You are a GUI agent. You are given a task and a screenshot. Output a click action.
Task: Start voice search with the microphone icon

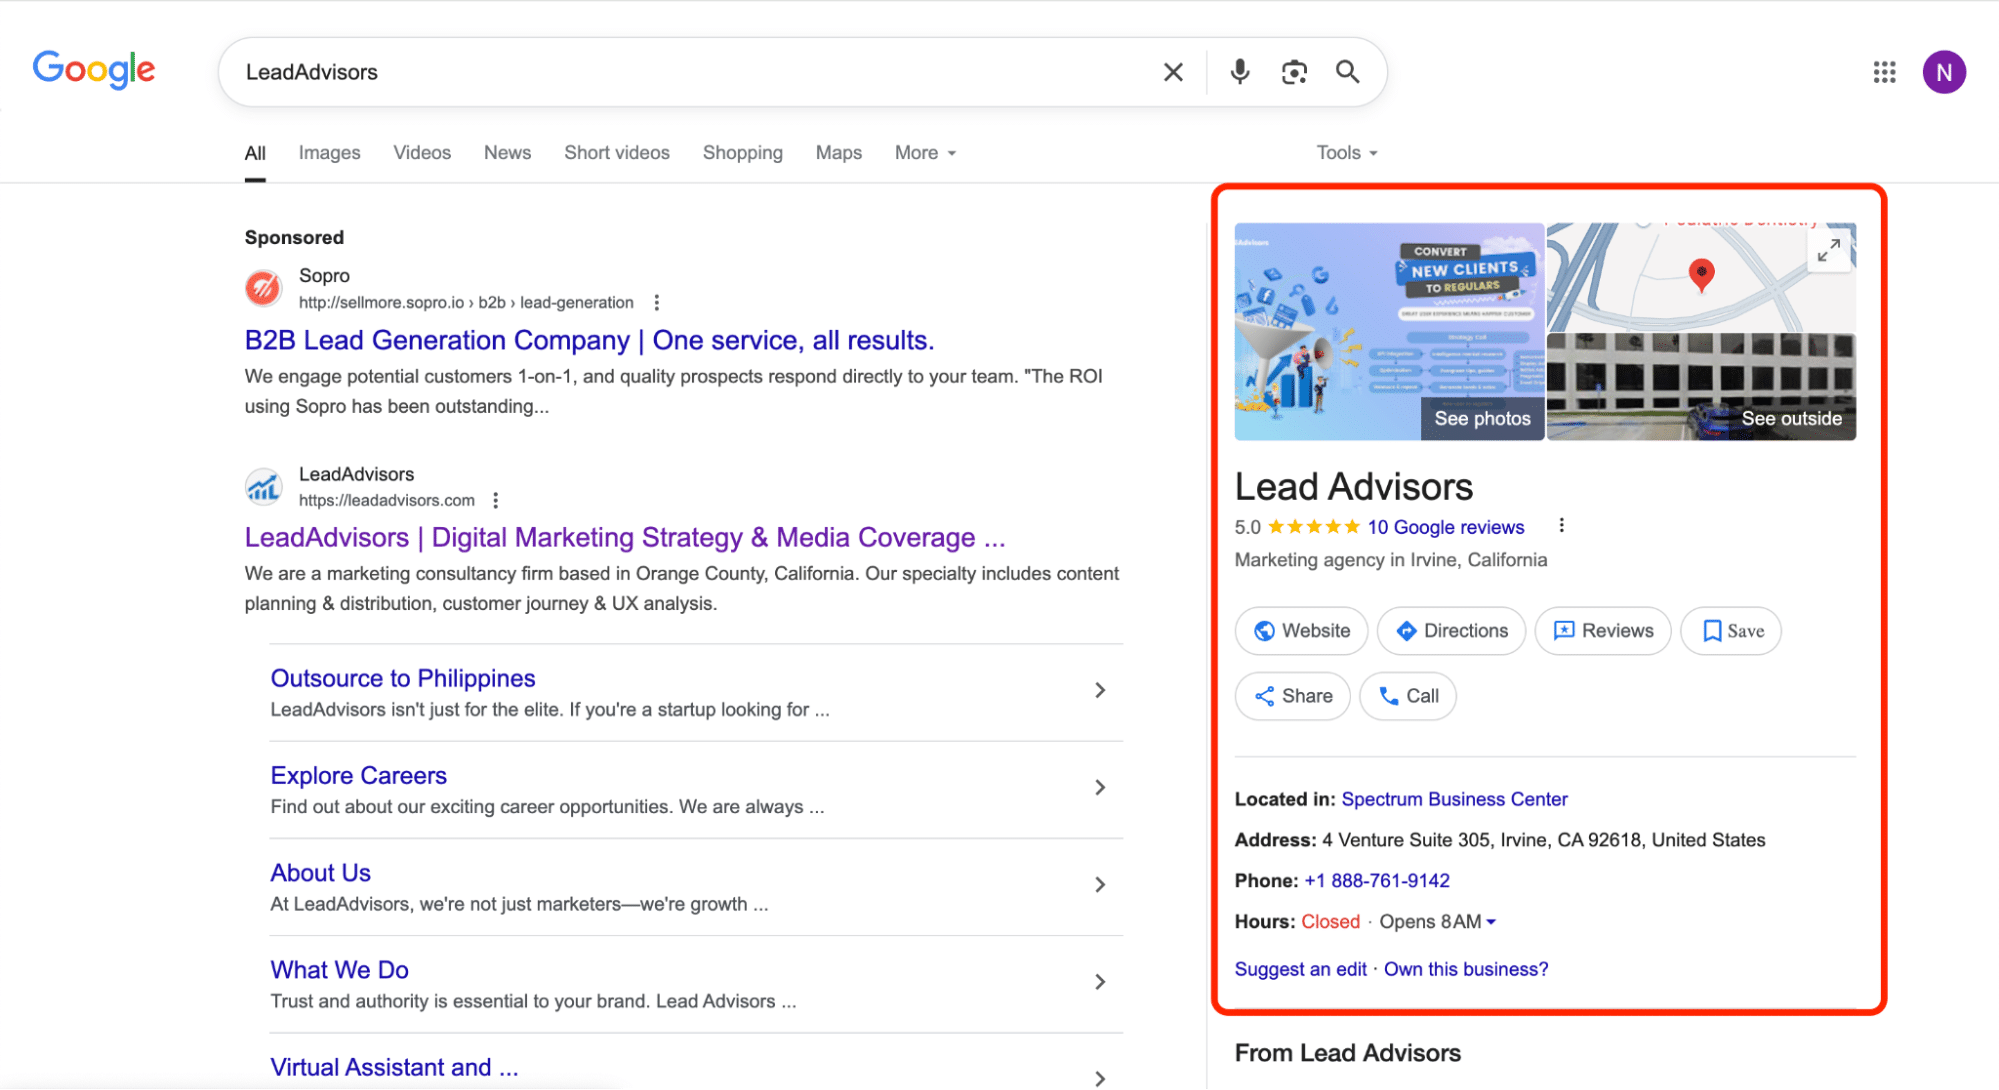click(x=1239, y=72)
